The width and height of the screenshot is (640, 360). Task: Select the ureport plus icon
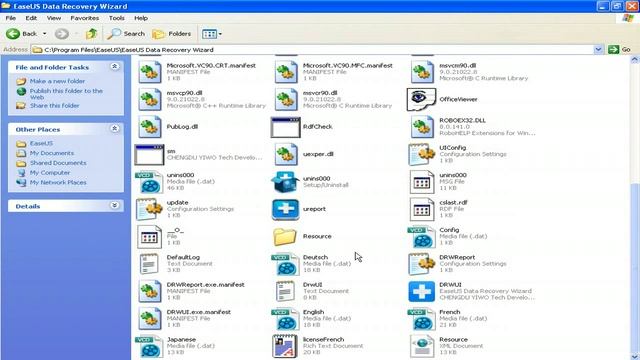coord(285,209)
